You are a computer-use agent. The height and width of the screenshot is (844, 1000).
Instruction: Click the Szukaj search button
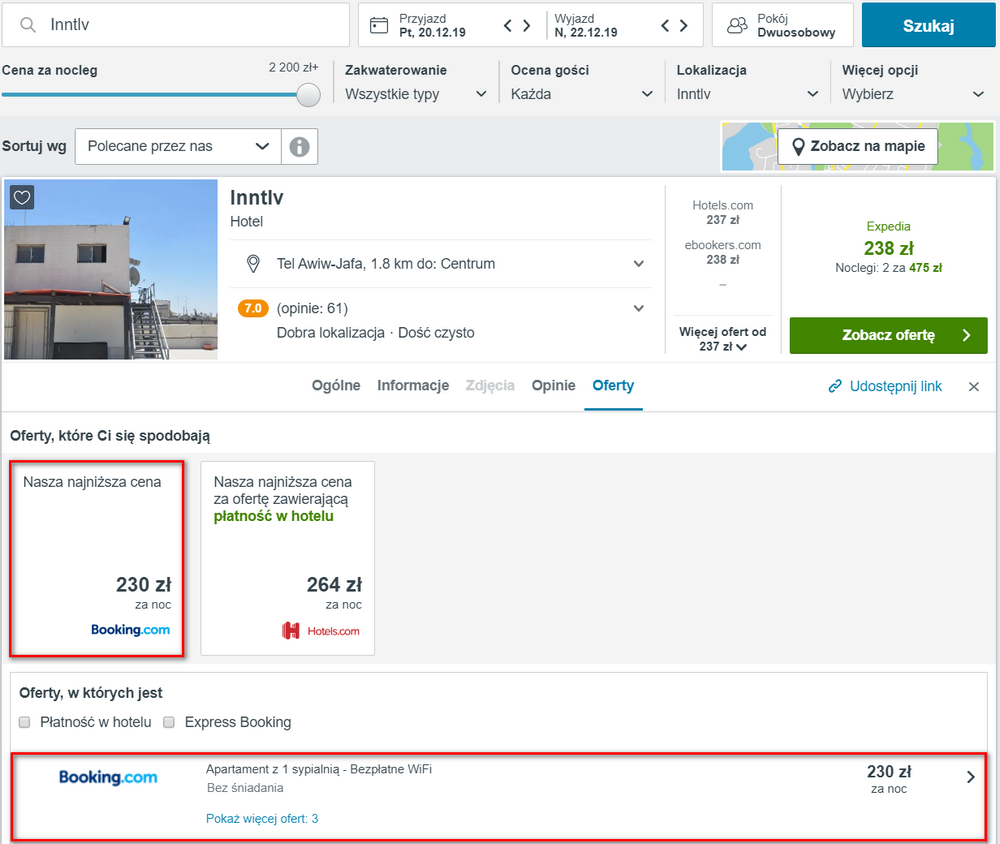(x=929, y=25)
